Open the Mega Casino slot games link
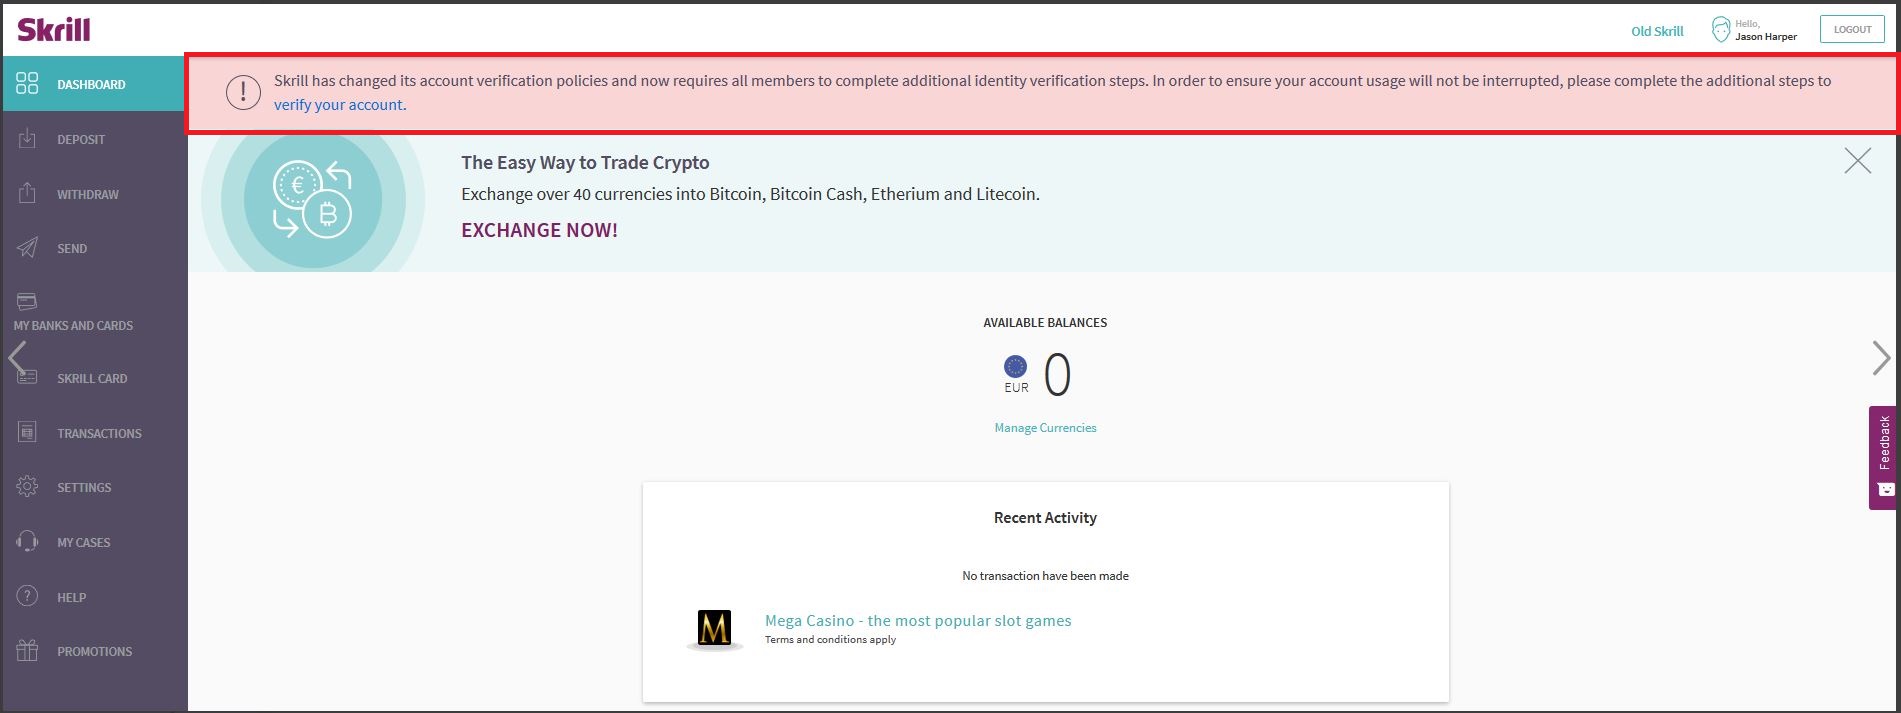The image size is (1901, 713). coord(918,621)
